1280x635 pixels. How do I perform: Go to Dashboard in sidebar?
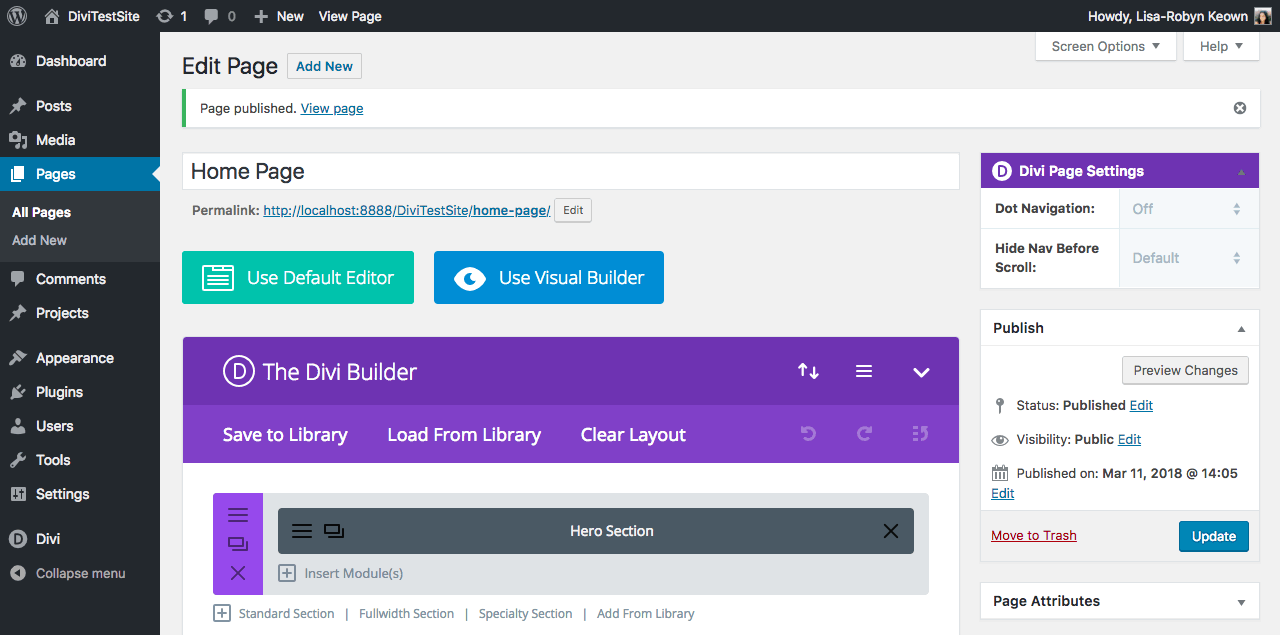click(x=80, y=61)
